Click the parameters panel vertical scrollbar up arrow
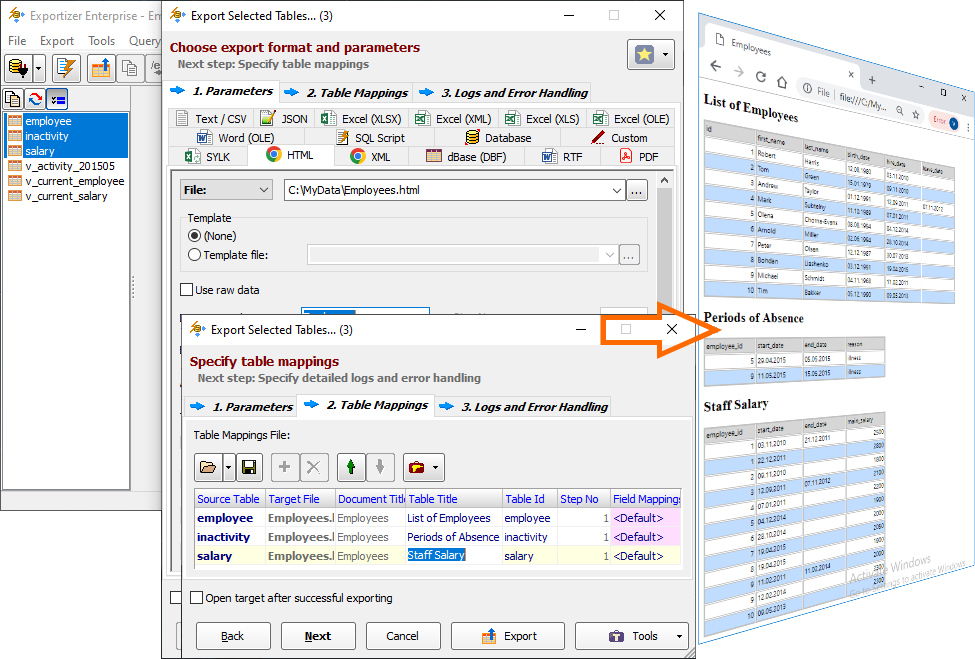The height and width of the screenshot is (659, 975). [664, 180]
